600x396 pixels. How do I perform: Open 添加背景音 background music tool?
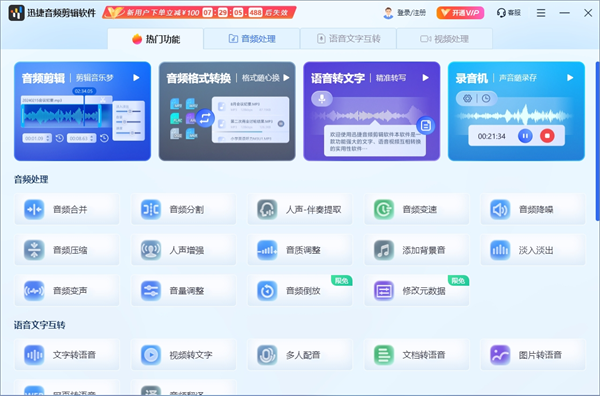coord(417,250)
